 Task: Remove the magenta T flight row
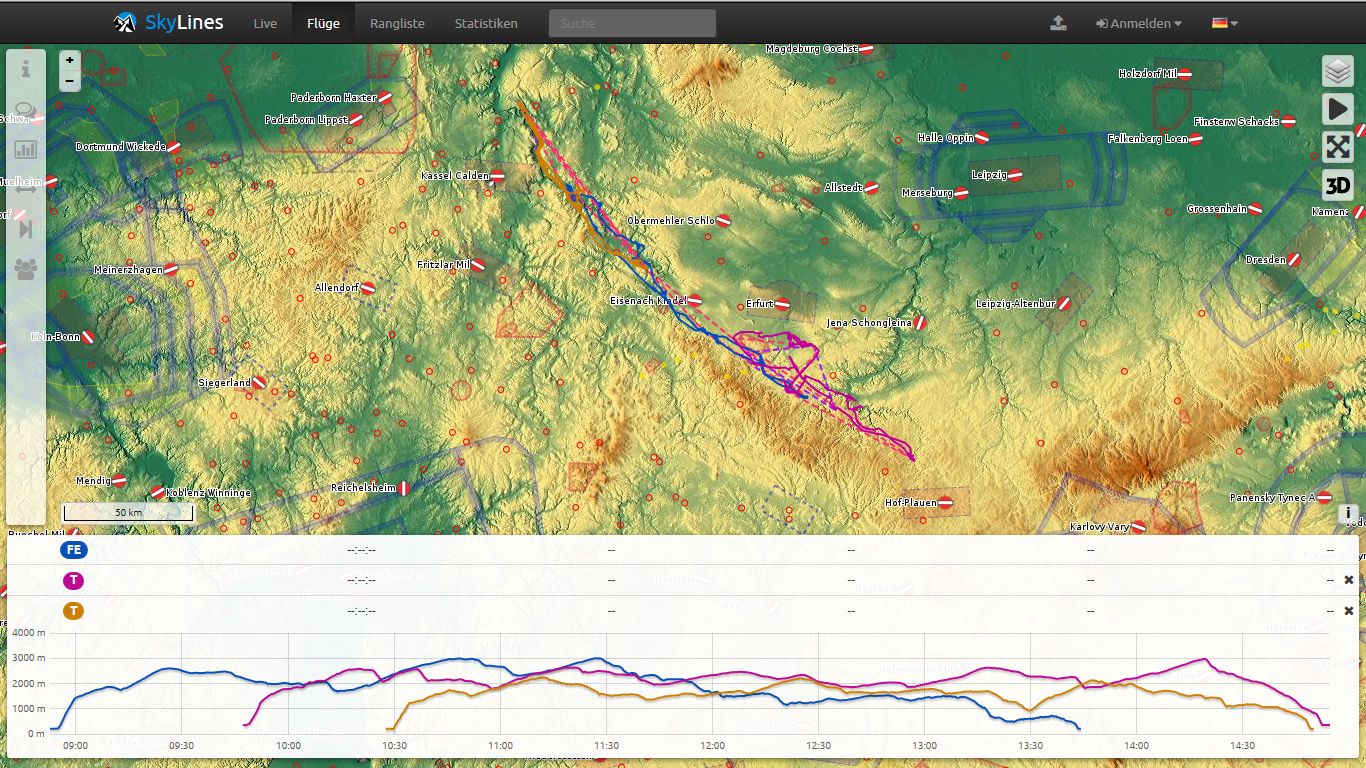pos(1348,580)
